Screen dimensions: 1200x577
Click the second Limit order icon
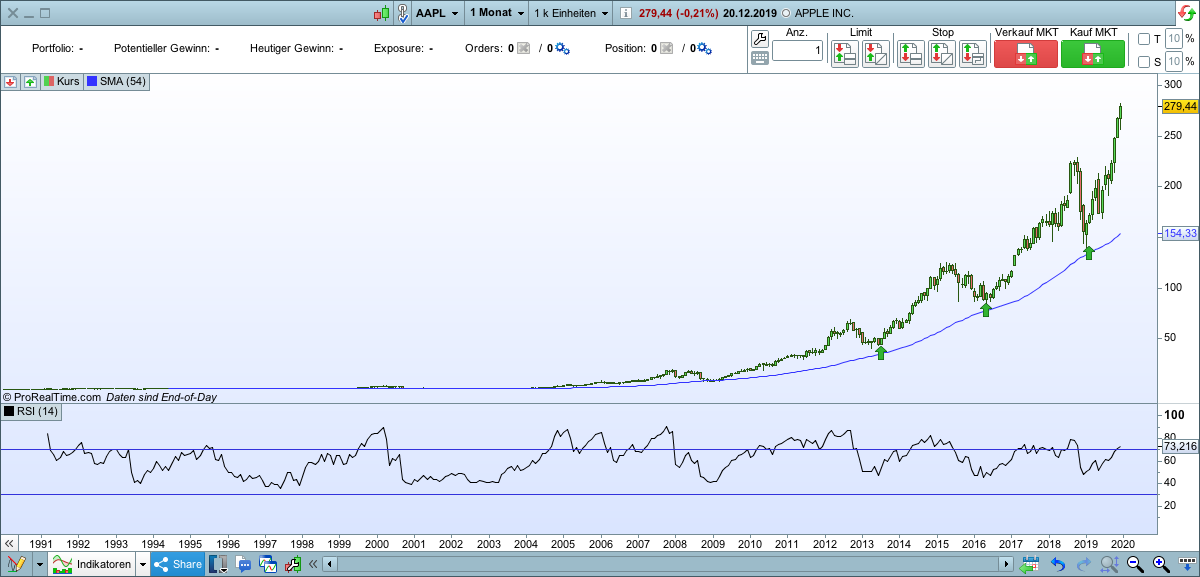pyautogui.click(x=876, y=53)
